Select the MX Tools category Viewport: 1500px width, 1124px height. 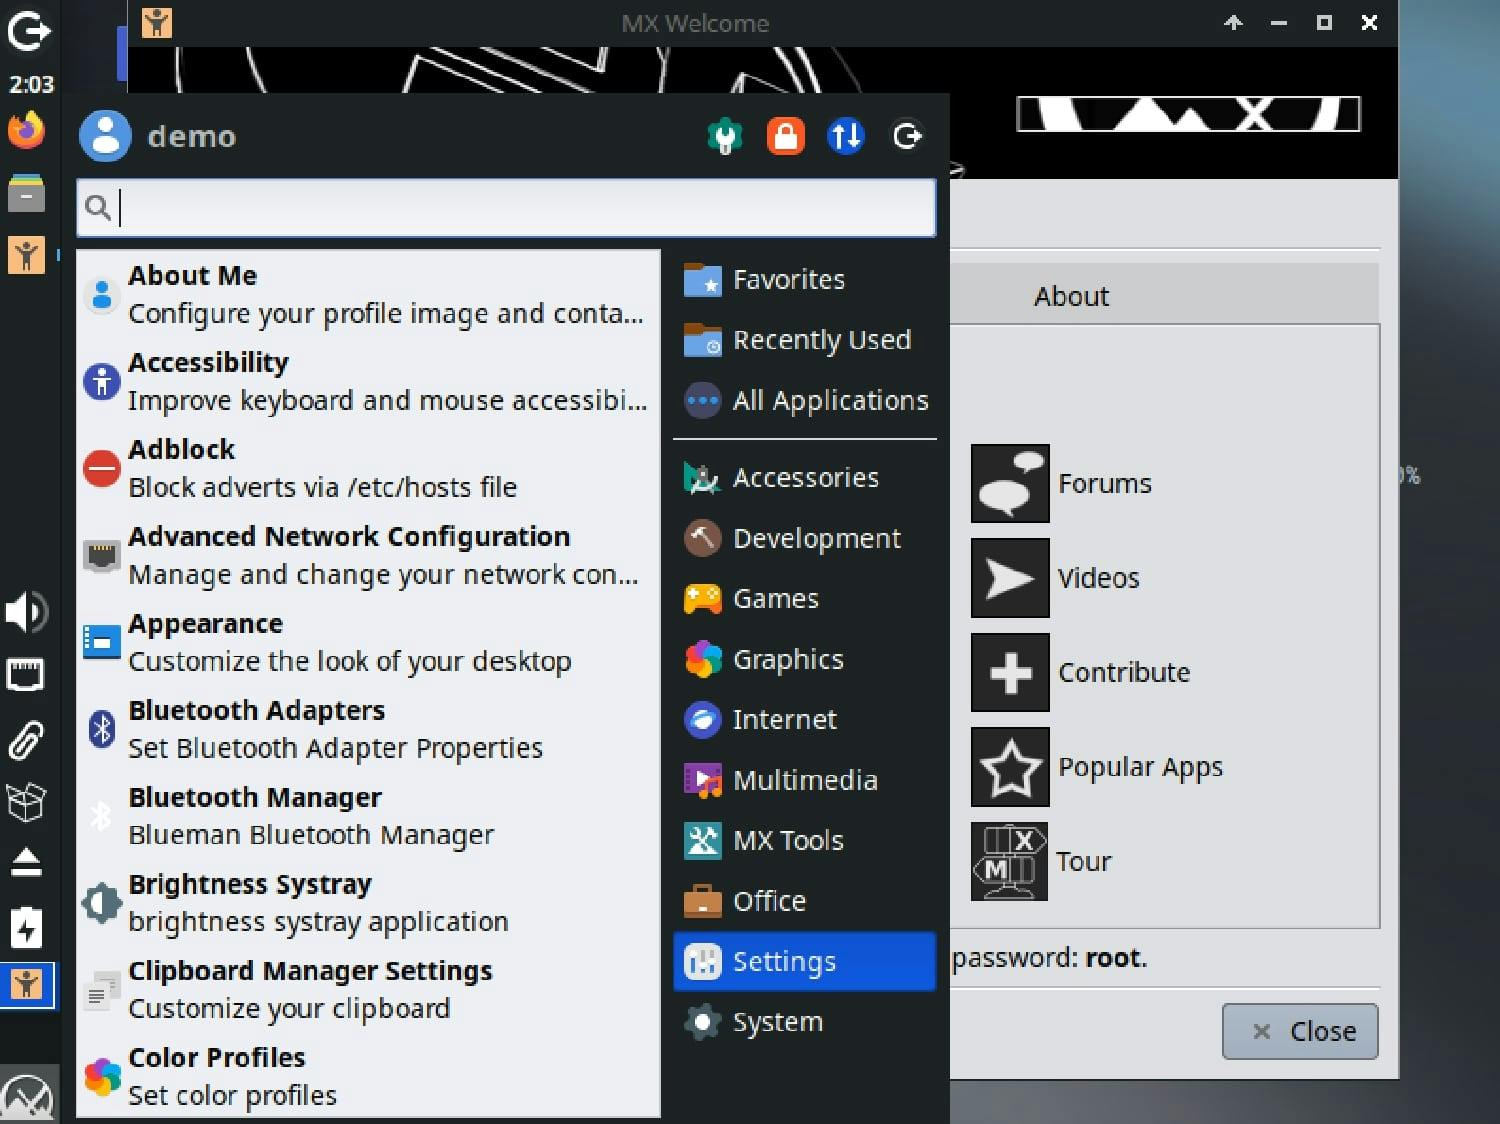click(x=805, y=841)
